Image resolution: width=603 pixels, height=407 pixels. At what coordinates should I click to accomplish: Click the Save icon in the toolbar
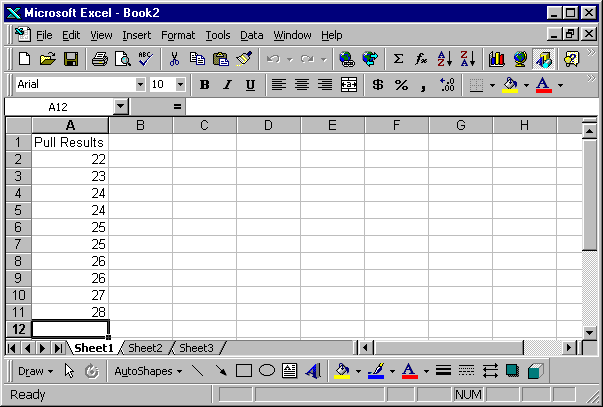tap(71, 59)
